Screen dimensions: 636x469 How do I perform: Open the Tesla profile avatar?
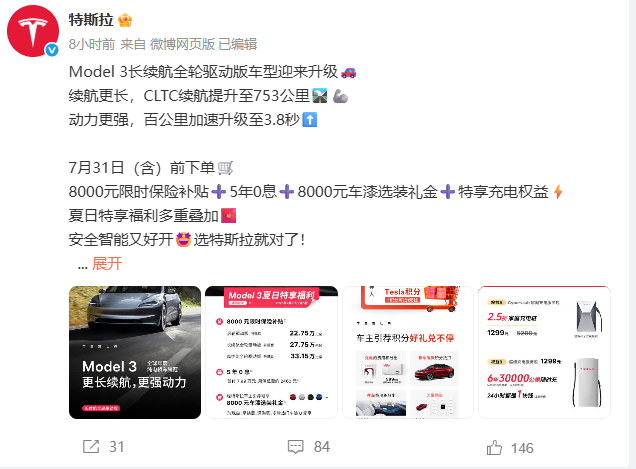click(x=32, y=31)
